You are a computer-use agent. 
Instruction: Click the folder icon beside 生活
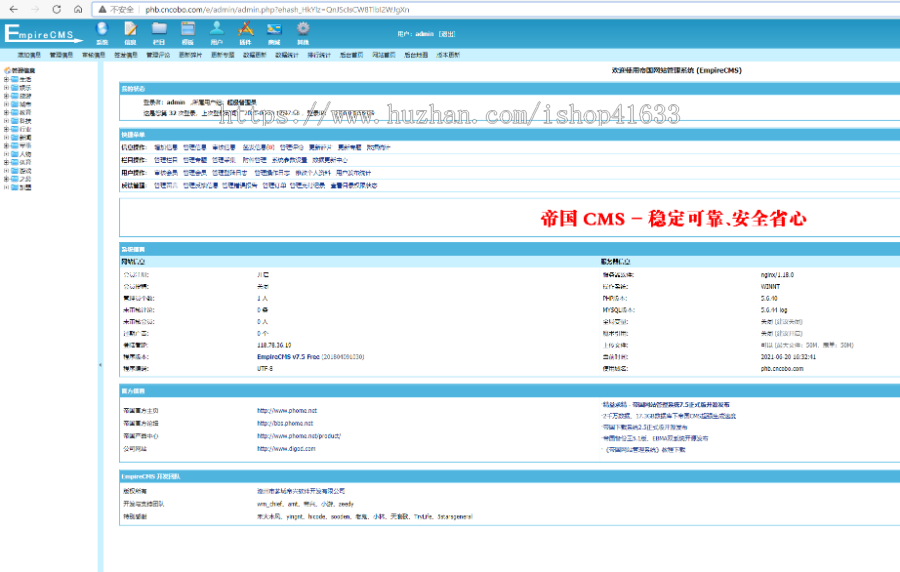point(15,79)
